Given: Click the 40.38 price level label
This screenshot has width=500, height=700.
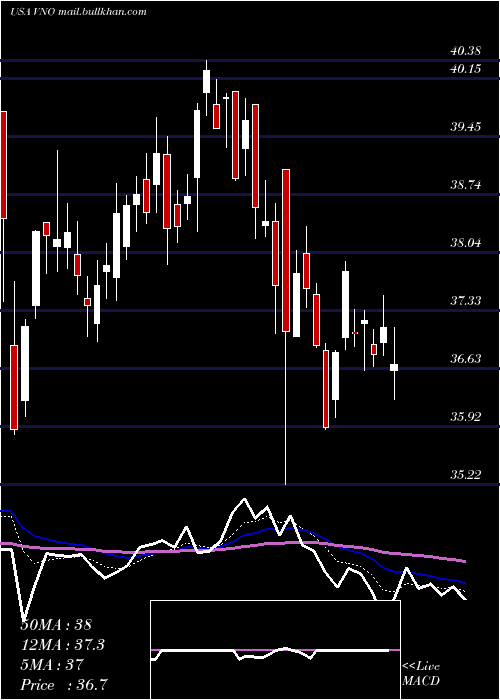Looking at the screenshot, I should tap(466, 51).
